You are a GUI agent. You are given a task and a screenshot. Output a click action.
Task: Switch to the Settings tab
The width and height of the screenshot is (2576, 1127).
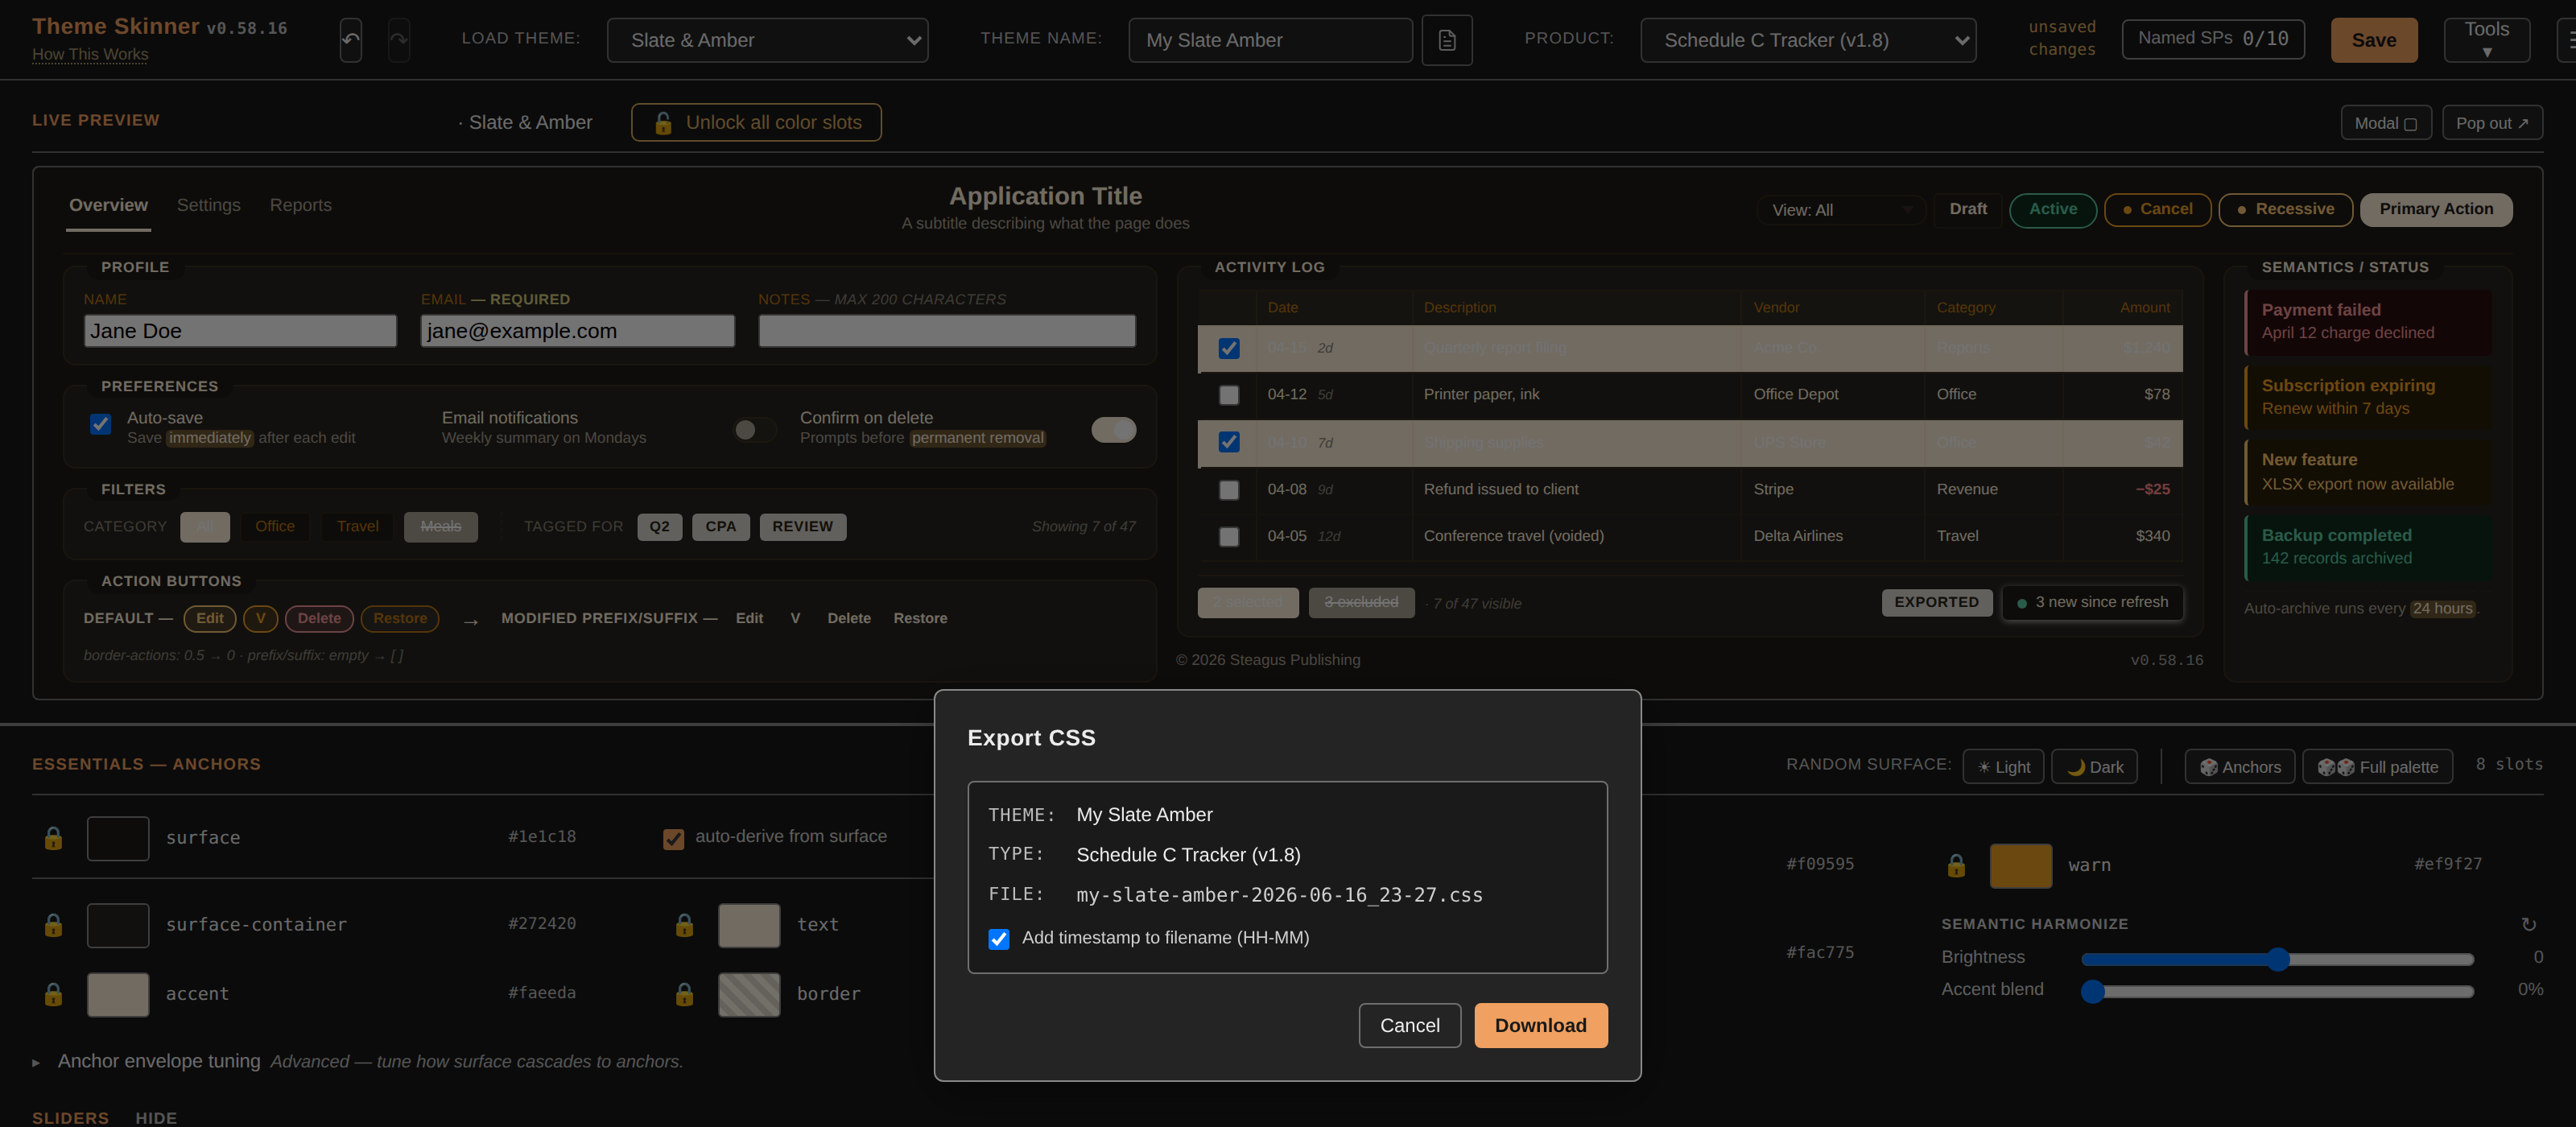click(x=208, y=205)
